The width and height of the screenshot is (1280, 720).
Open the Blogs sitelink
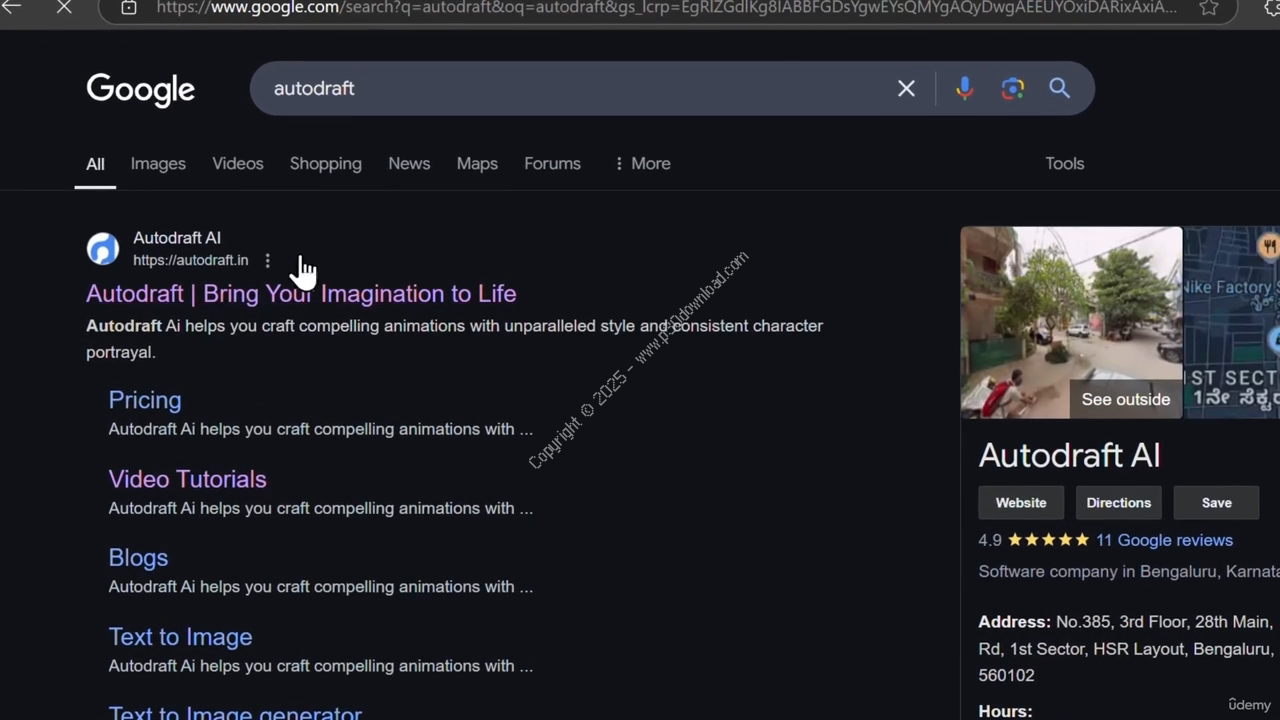(138, 558)
